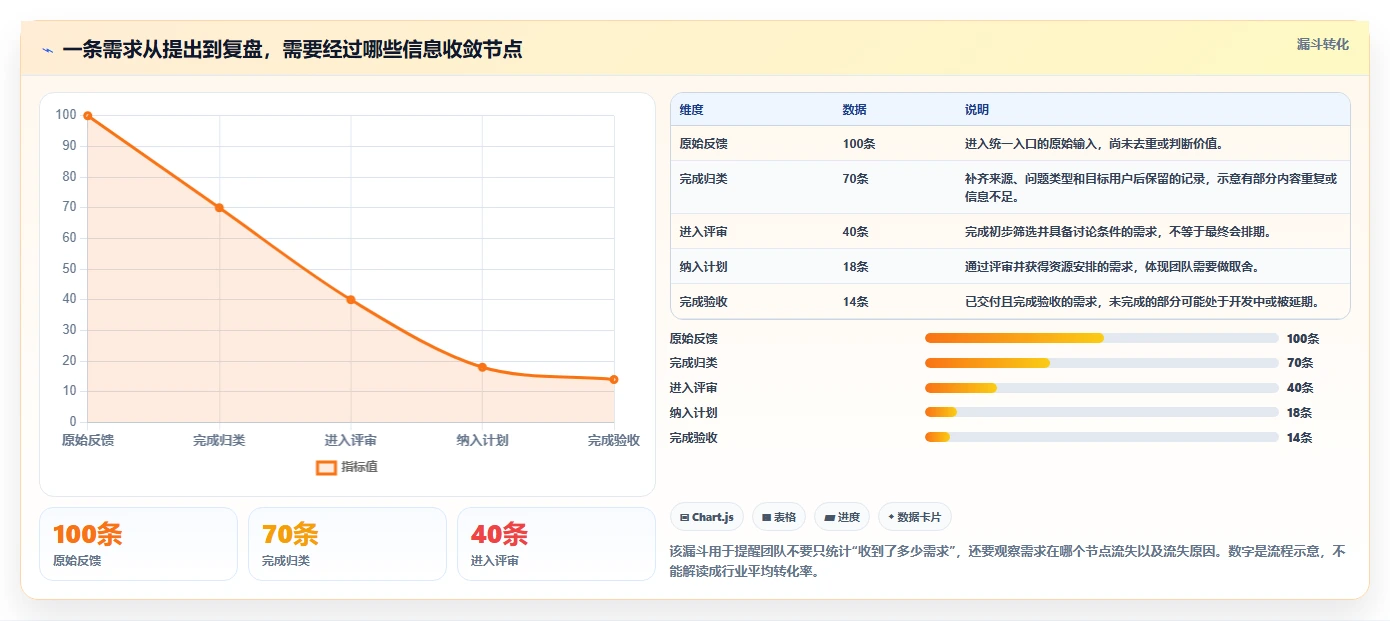Image resolution: width=1390 pixels, height=621 pixels.
Task: Select the Chart.js chip
Action: point(707,517)
